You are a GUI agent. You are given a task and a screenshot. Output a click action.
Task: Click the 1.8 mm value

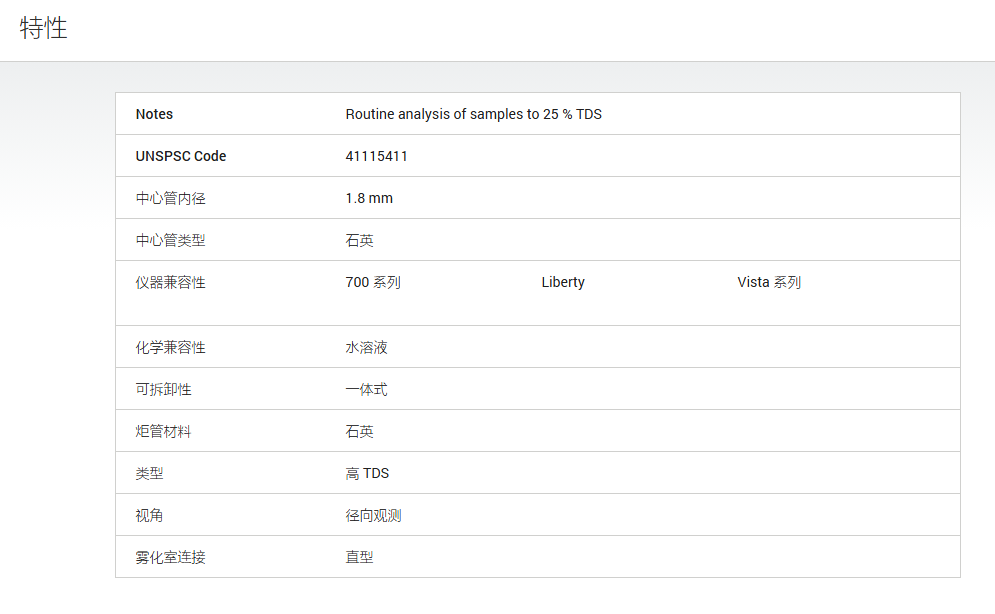(369, 198)
